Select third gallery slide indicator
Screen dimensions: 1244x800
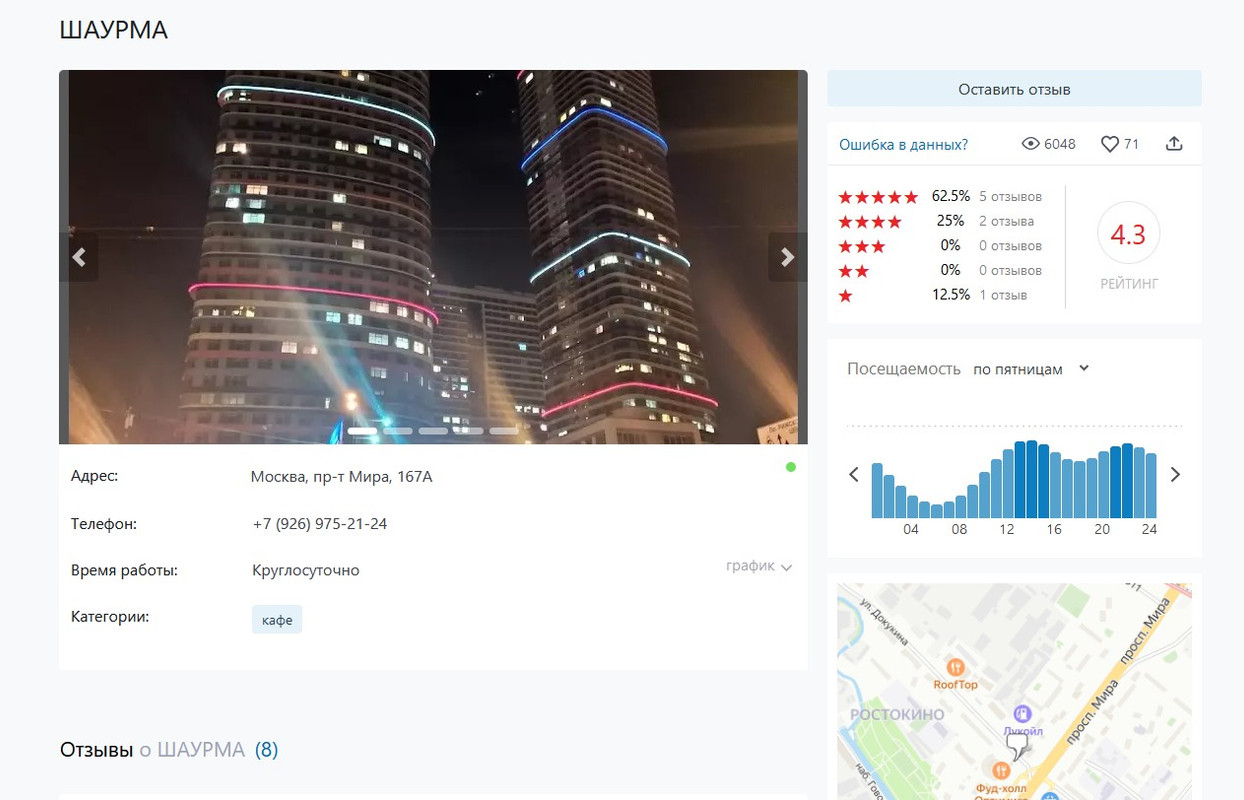[x=433, y=431]
